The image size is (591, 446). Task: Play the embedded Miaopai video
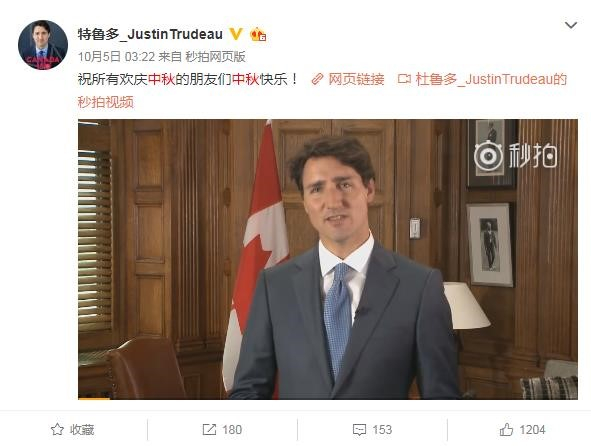coord(328,259)
